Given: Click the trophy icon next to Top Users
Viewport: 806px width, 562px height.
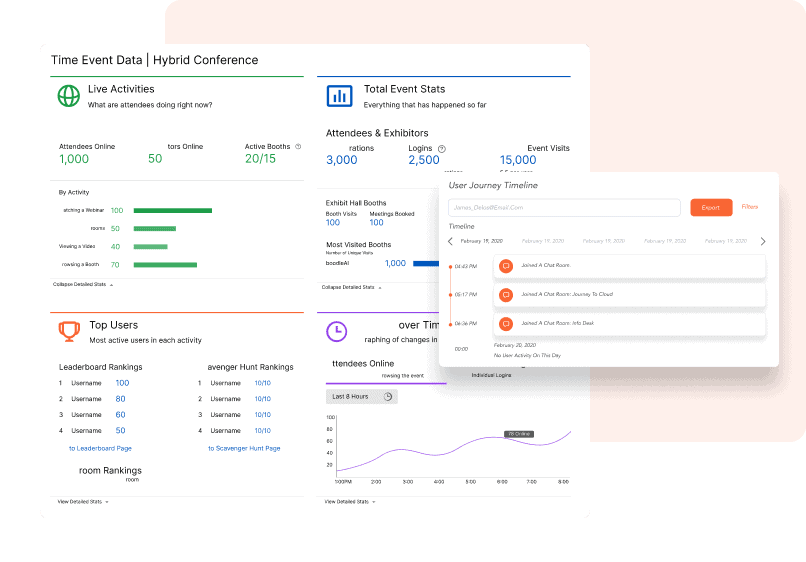Looking at the screenshot, I should [68, 330].
